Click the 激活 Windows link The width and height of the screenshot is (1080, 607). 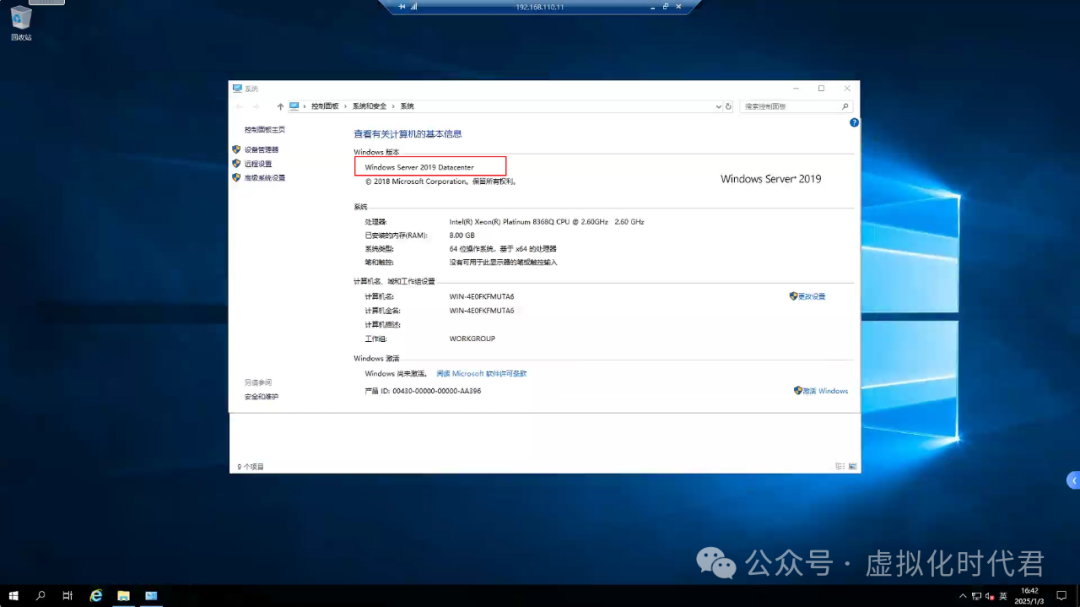(825, 391)
